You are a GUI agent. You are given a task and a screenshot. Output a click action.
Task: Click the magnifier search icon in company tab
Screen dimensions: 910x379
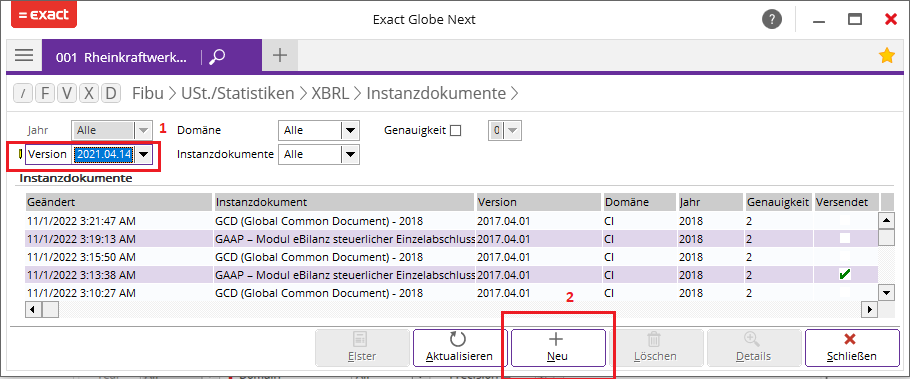217,57
